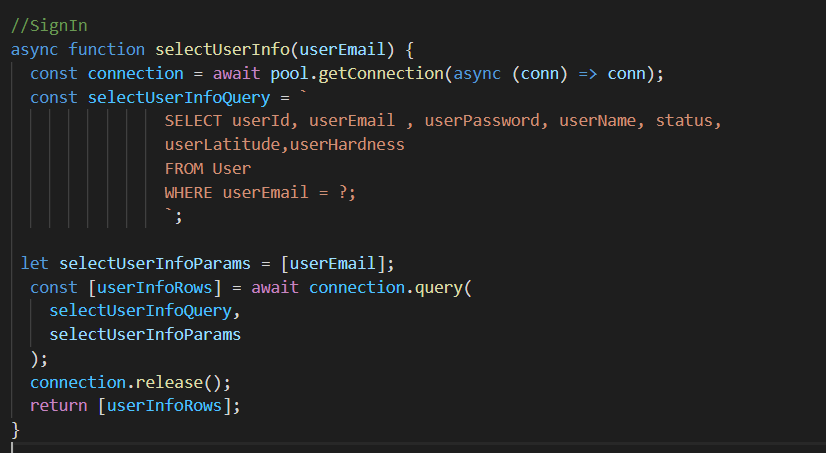Image resolution: width=826 pixels, height=453 pixels.
Task: Click [userInfoRows] destructuring declaration
Action: (x=154, y=288)
